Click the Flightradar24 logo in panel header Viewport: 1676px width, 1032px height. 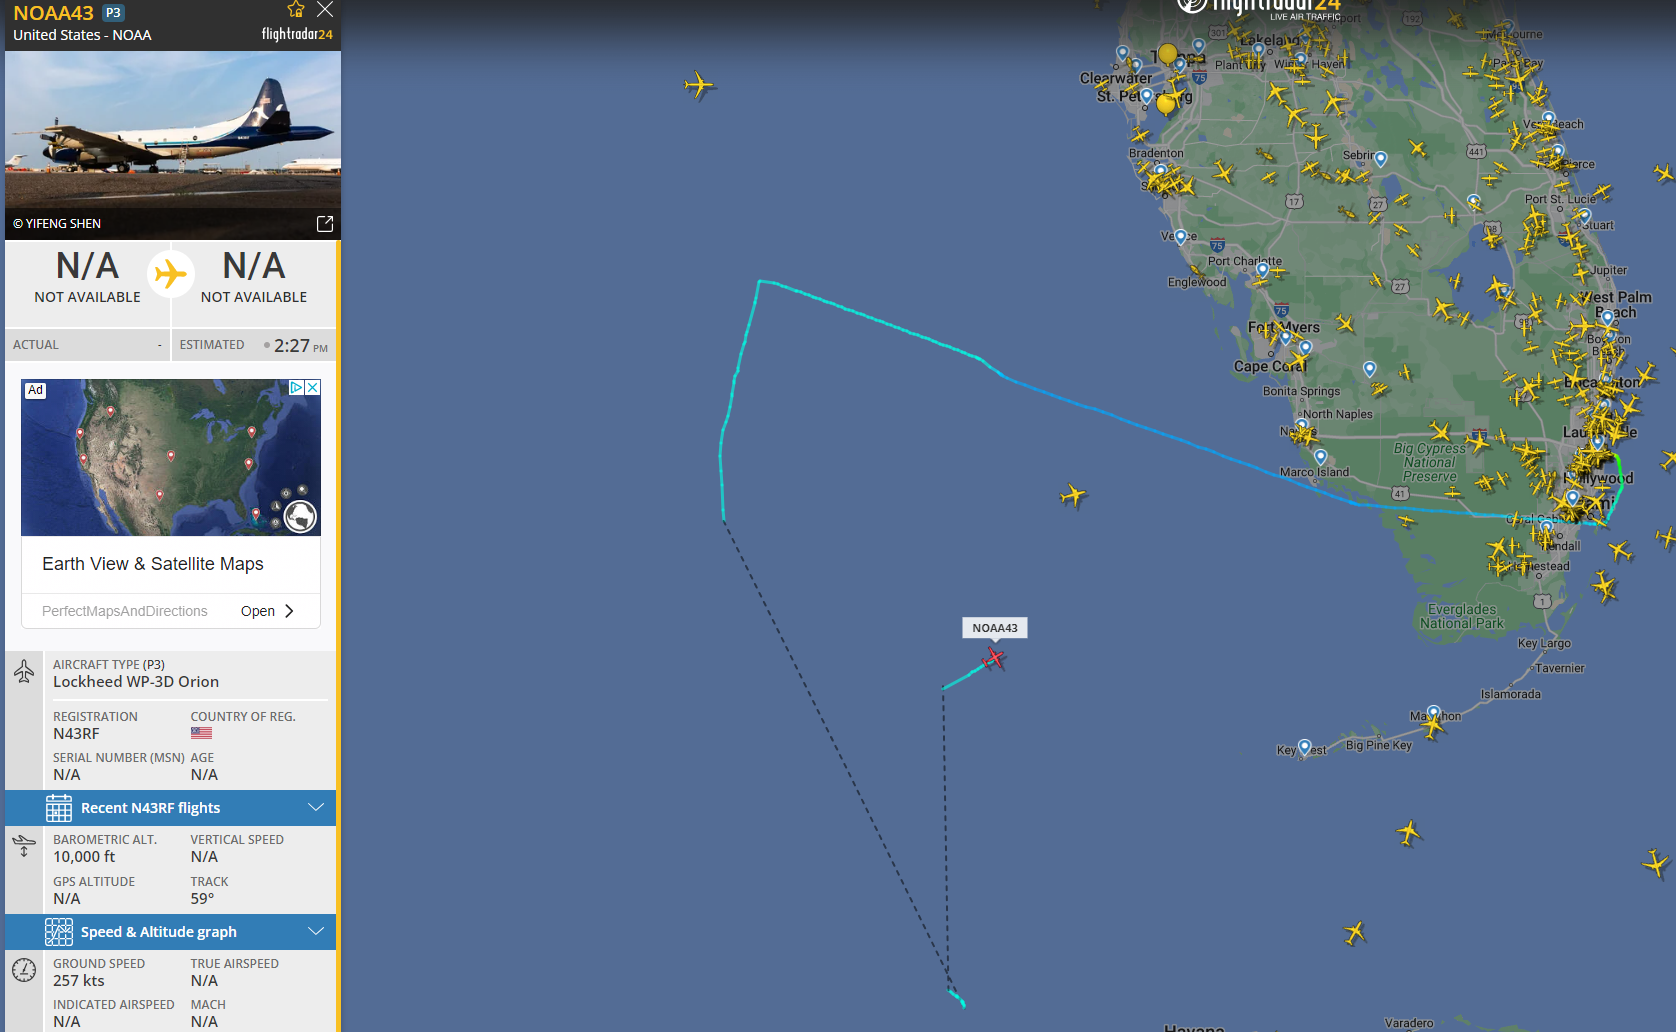pyautogui.click(x=297, y=34)
